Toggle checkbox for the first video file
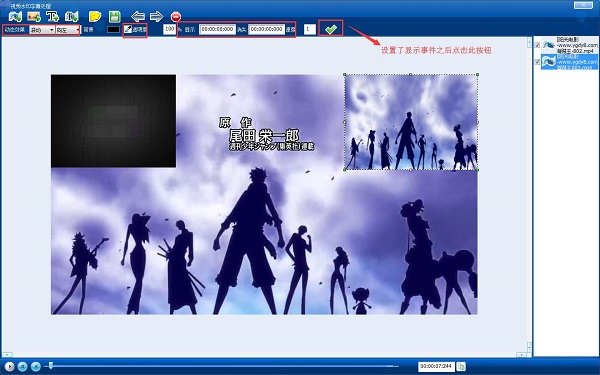This screenshot has width=600, height=375. [537, 45]
